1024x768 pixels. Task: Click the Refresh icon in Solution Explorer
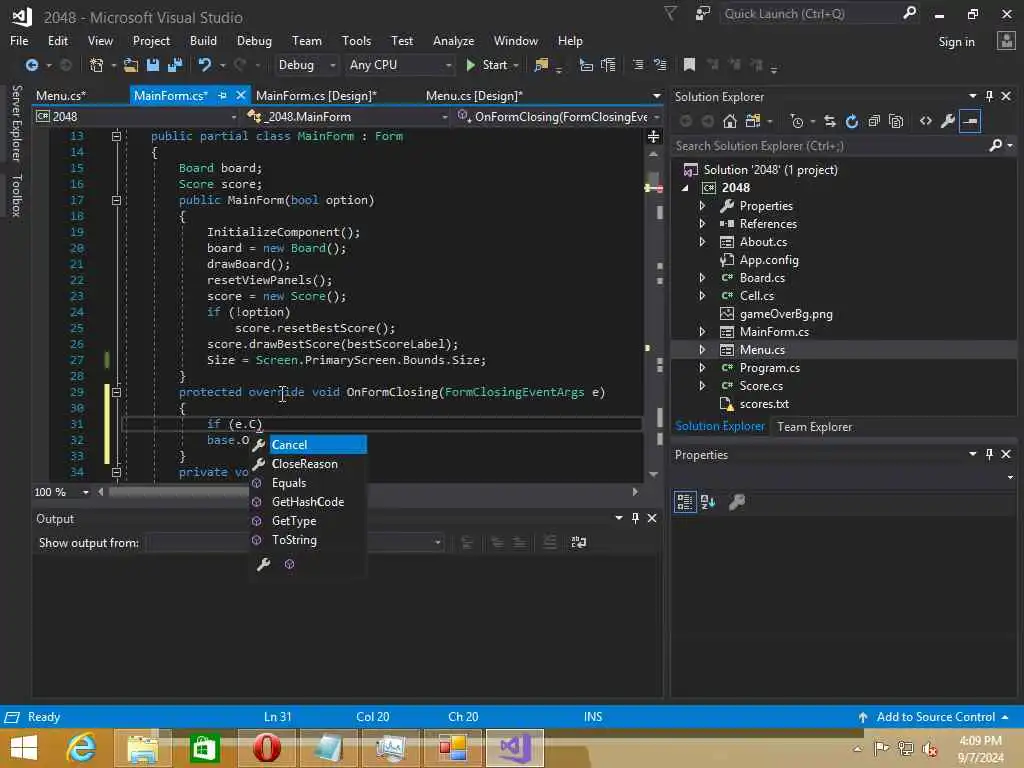tap(852, 121)
